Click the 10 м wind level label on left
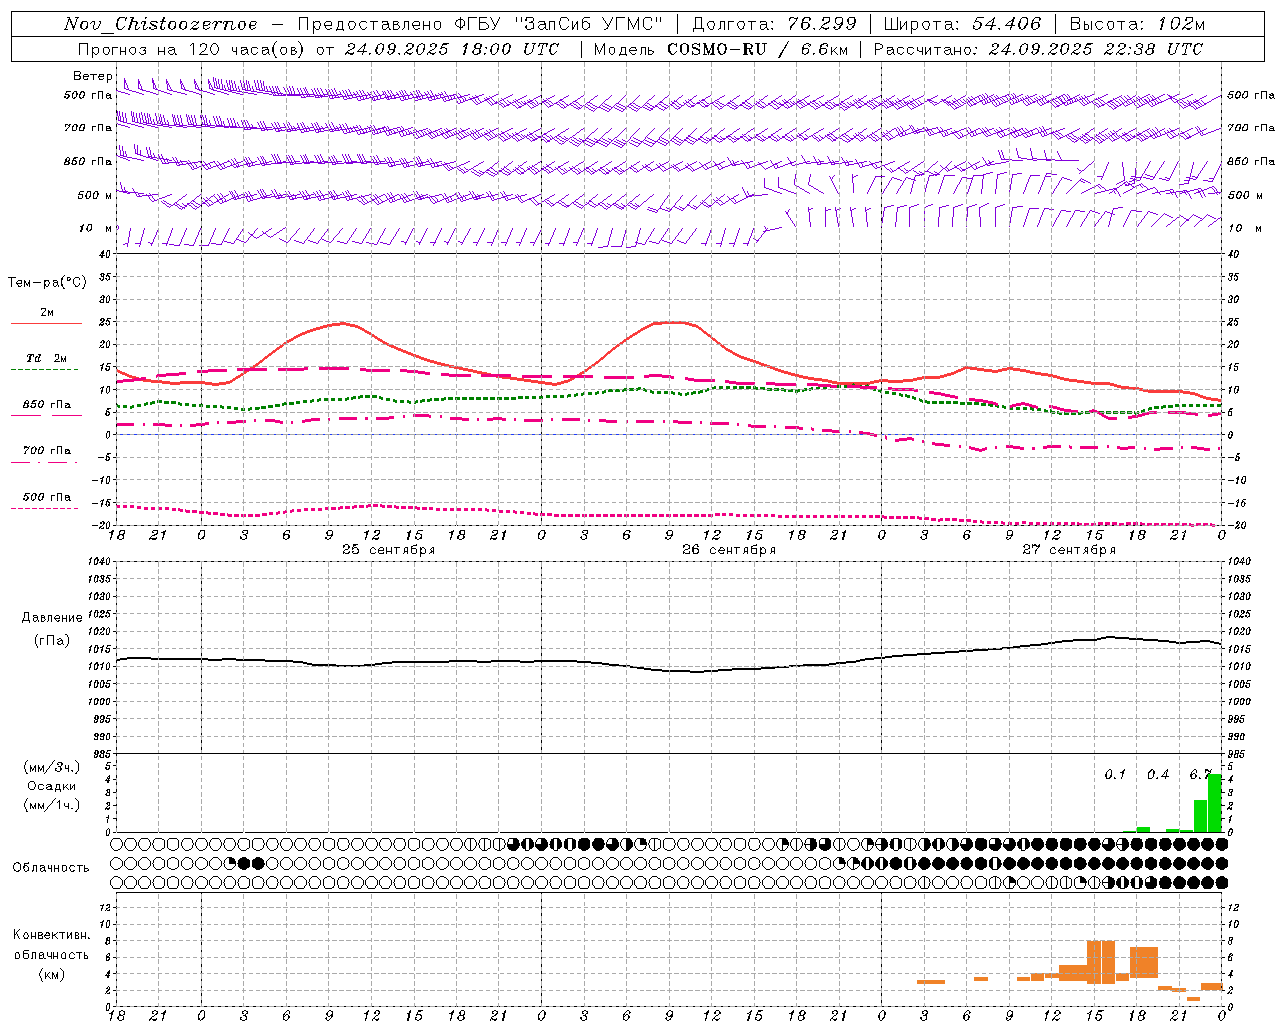Viewport: 1280px width, 1024px height. [96, 228]
